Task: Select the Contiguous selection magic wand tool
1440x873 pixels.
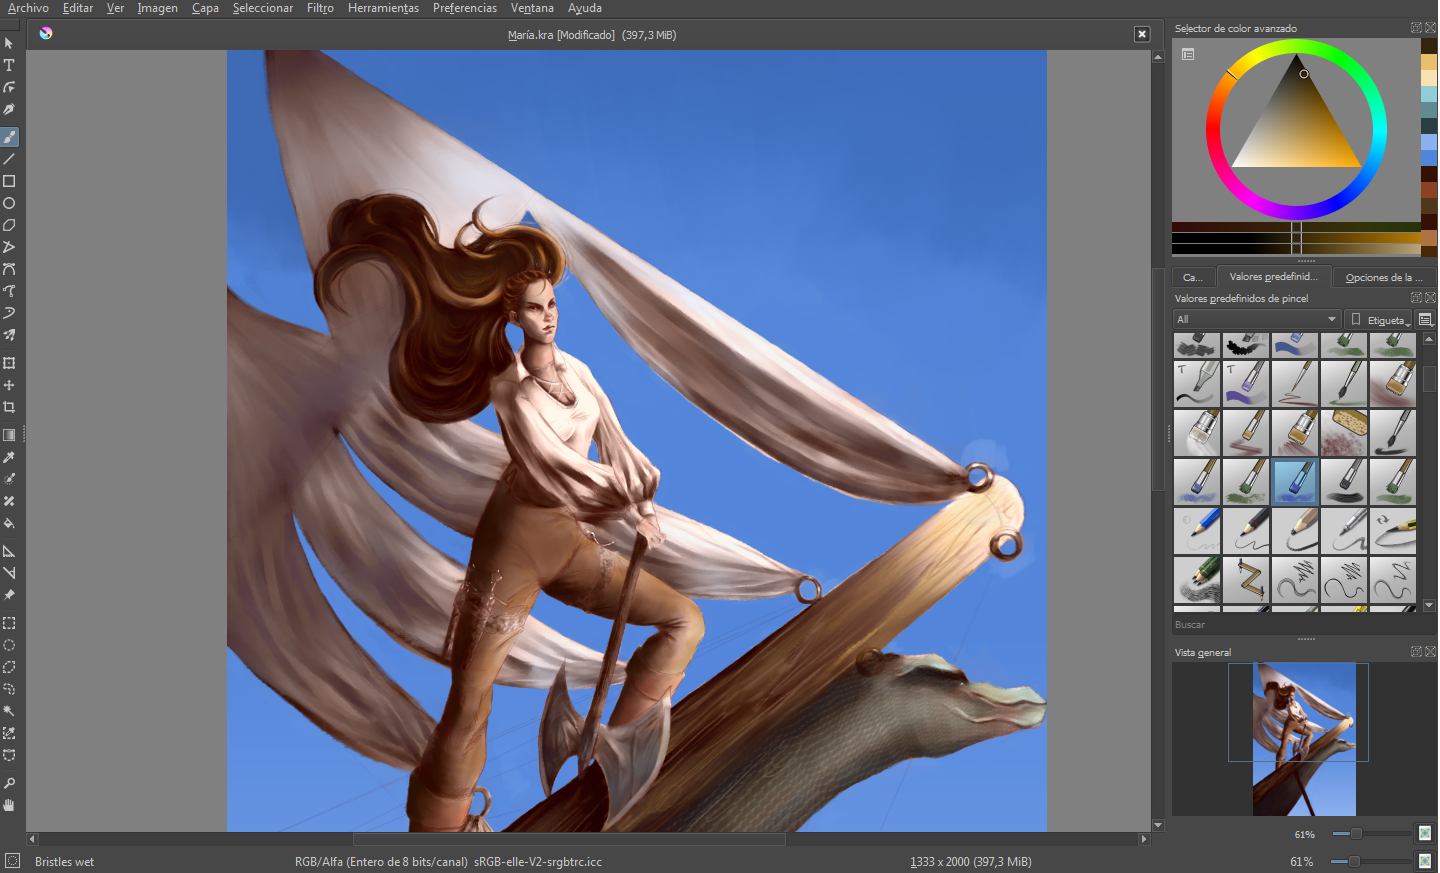Action: pyautogui.click(x=9, y=711)
